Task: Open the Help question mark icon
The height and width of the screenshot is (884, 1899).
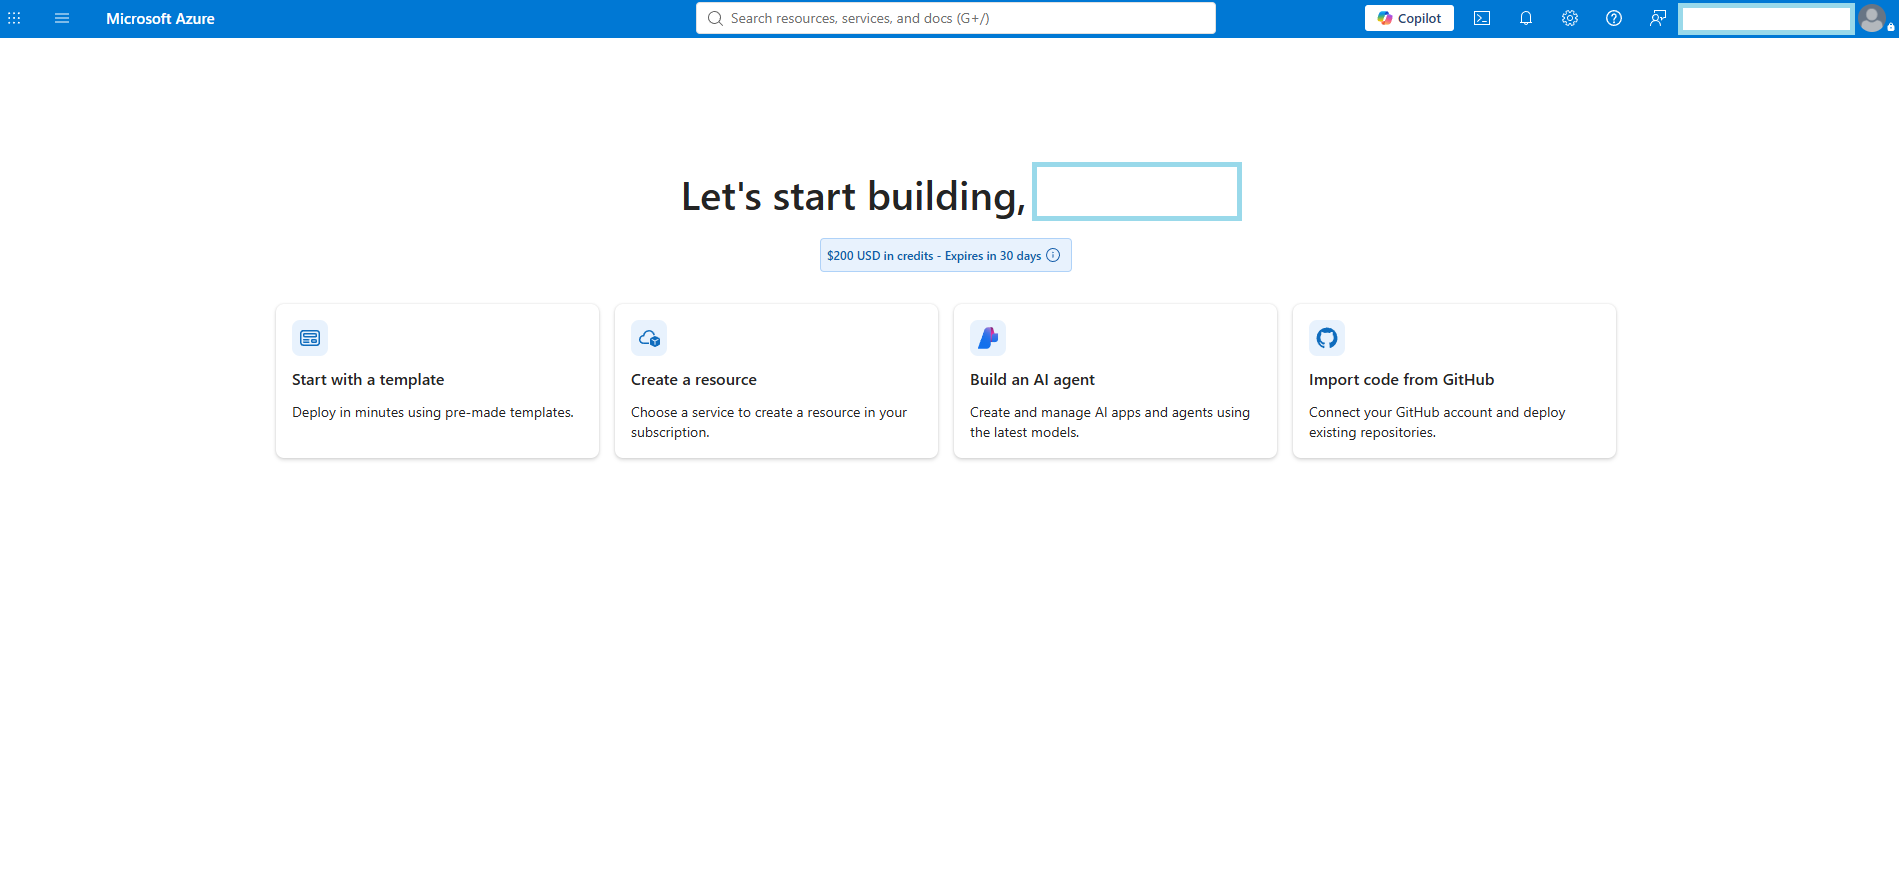Action: 1614,18
